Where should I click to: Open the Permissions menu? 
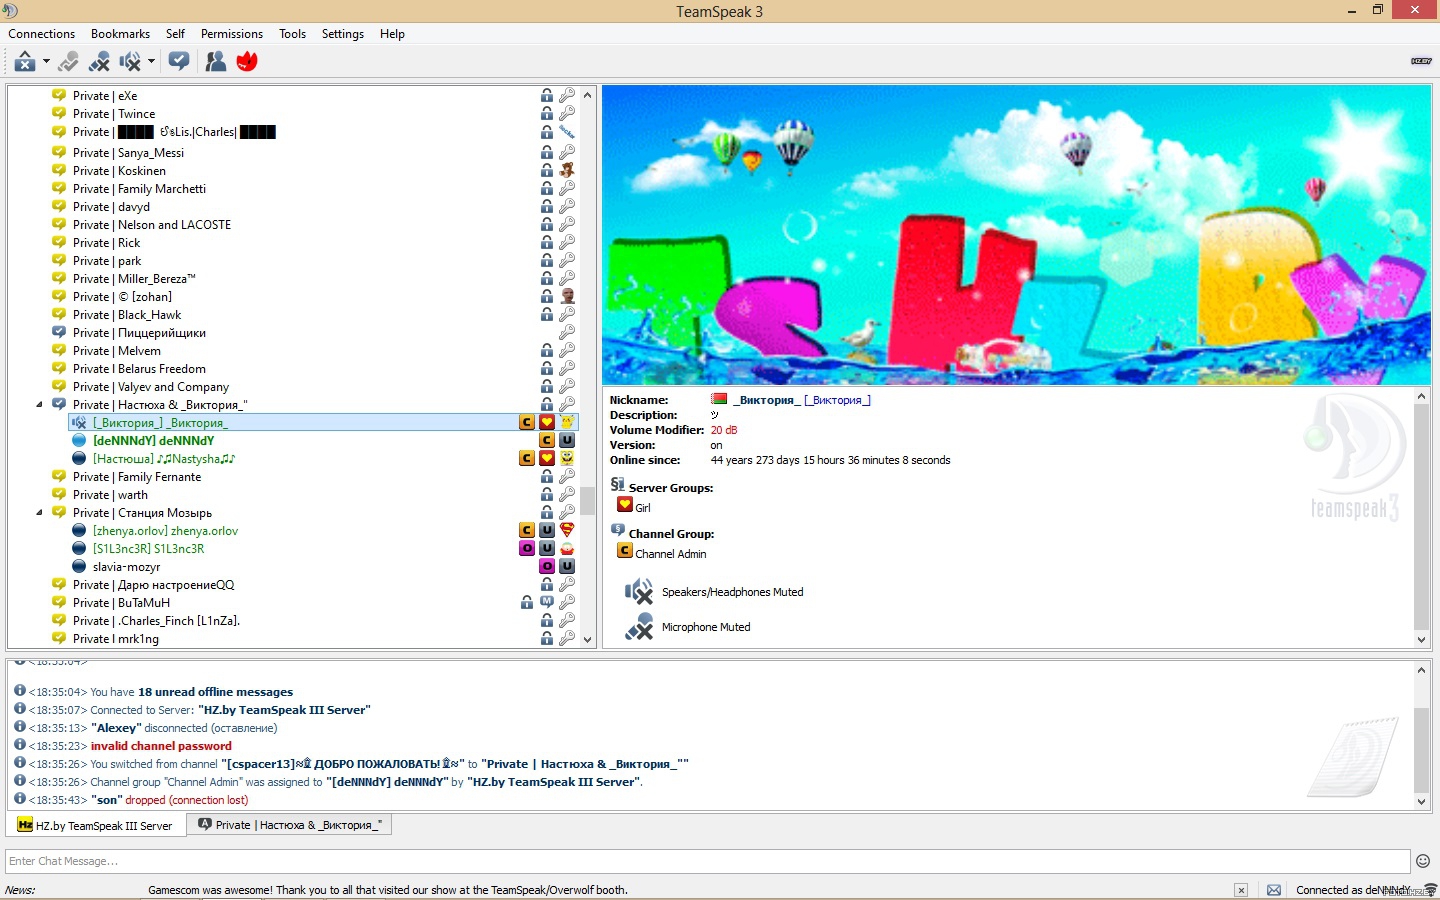click(232, 34)
